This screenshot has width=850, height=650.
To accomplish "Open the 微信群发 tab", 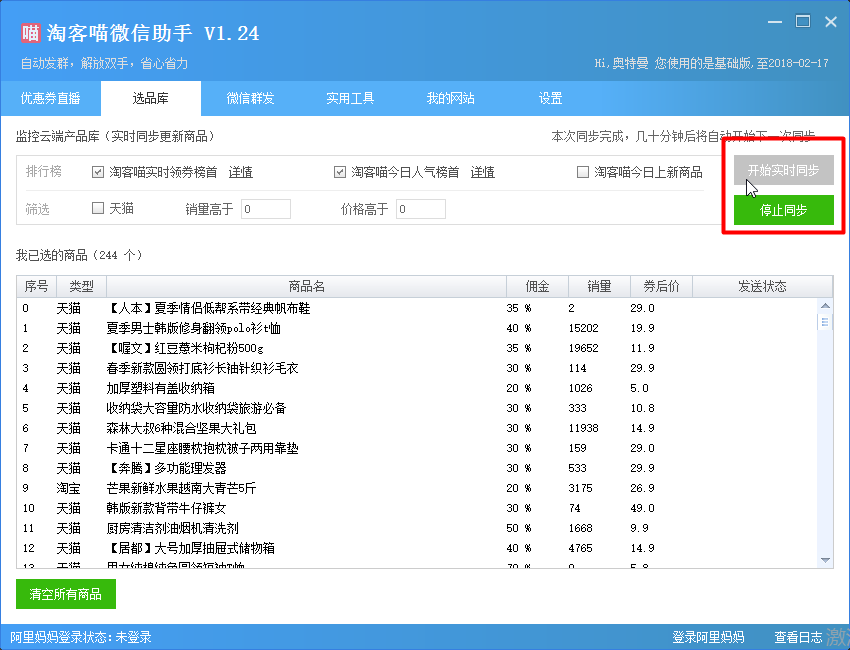I will pos(250,98).
